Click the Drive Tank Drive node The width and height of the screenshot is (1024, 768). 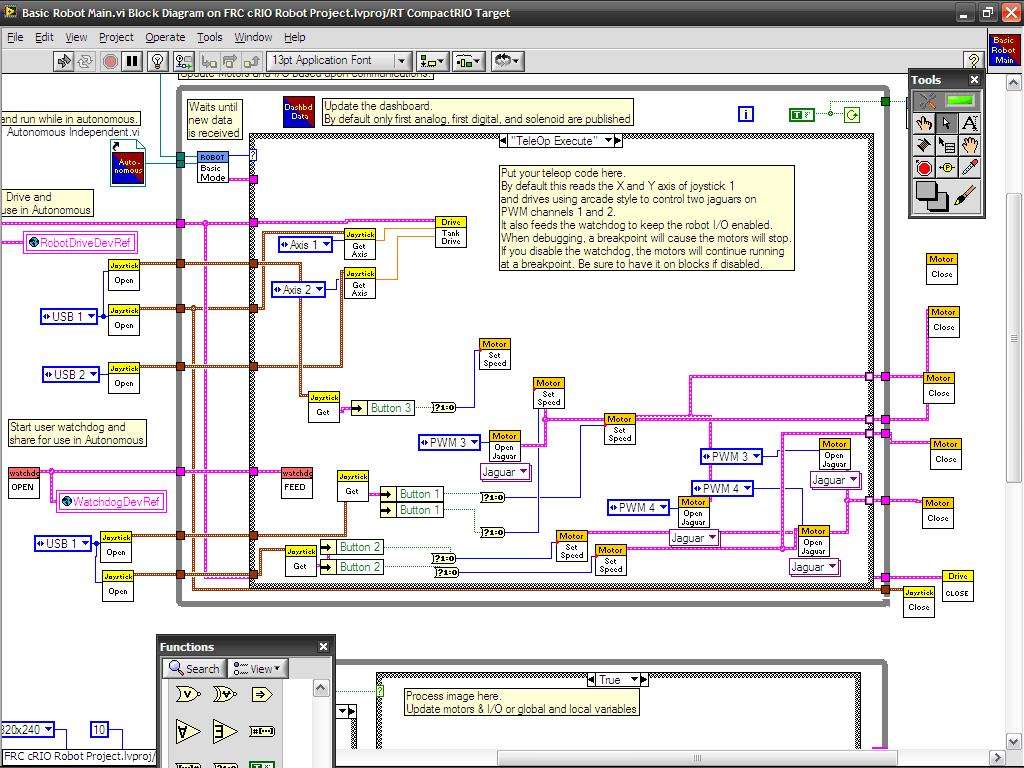[451, 232]
